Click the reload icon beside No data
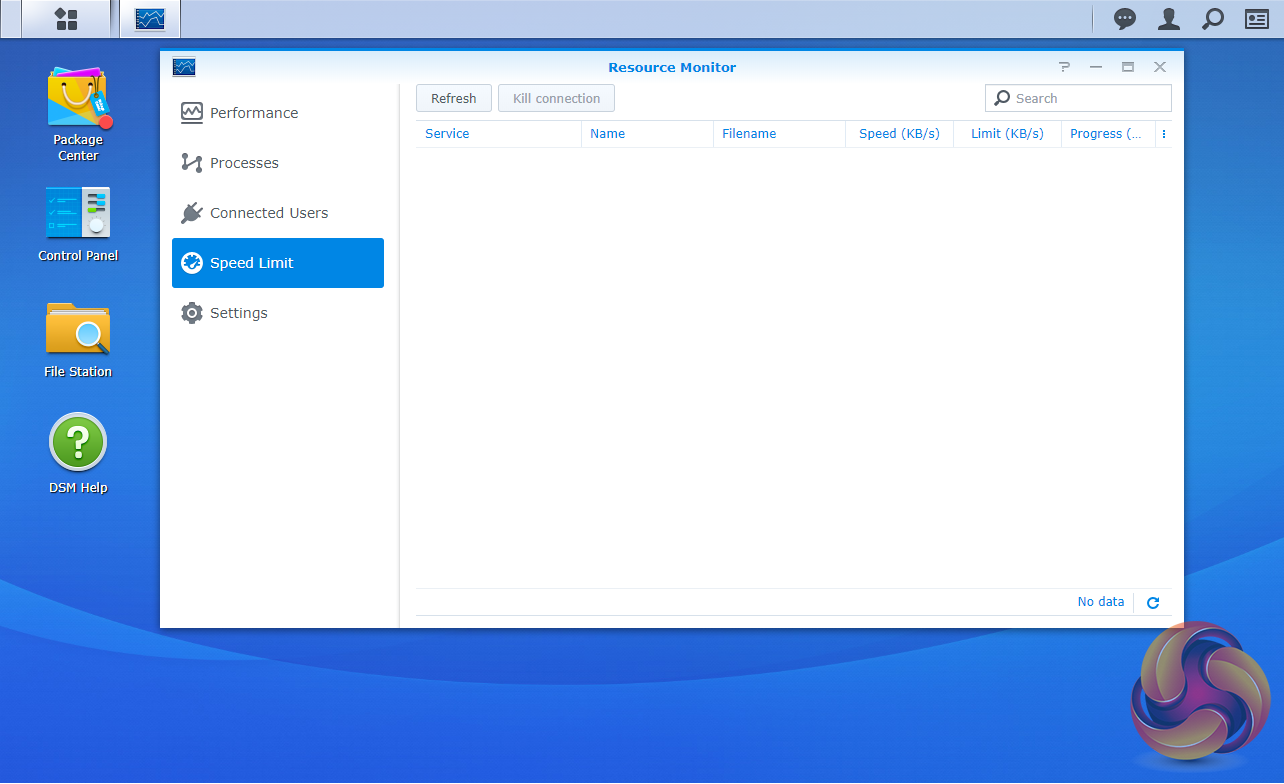Screen dimensions: 1284x784 click(x=1153, y=603)
